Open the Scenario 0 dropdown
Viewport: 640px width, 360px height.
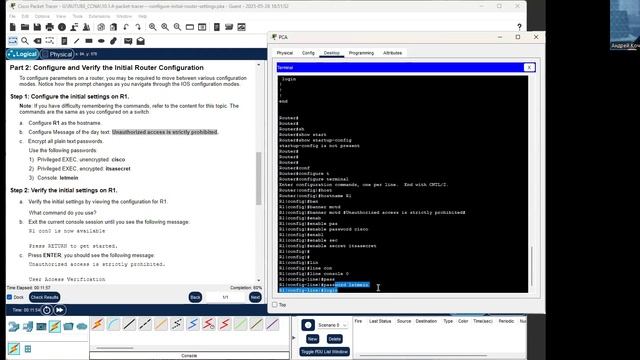click(332, 325)
